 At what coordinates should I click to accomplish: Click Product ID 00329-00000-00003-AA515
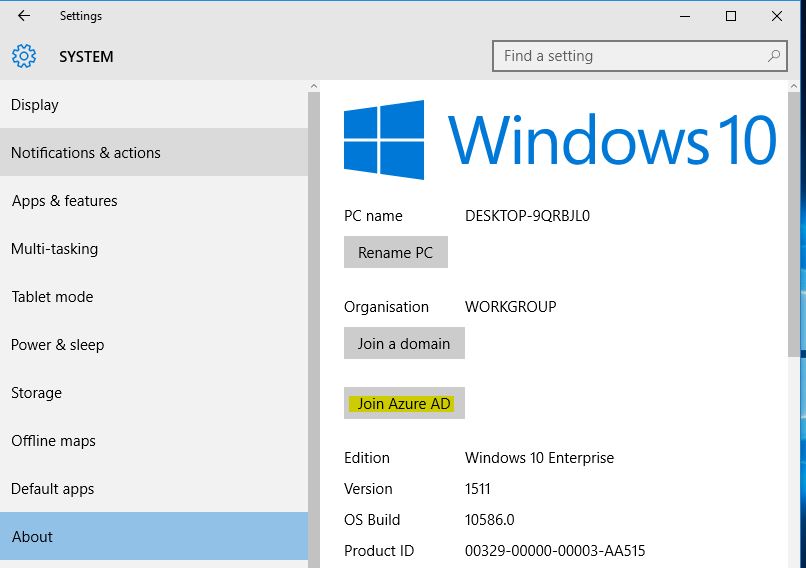555,551
